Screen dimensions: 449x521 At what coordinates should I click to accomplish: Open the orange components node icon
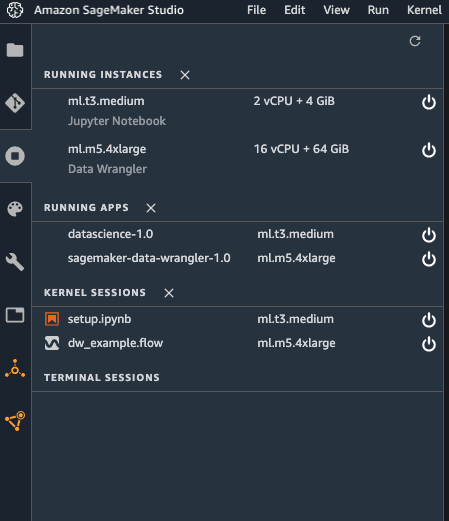(x=15, y=369)
